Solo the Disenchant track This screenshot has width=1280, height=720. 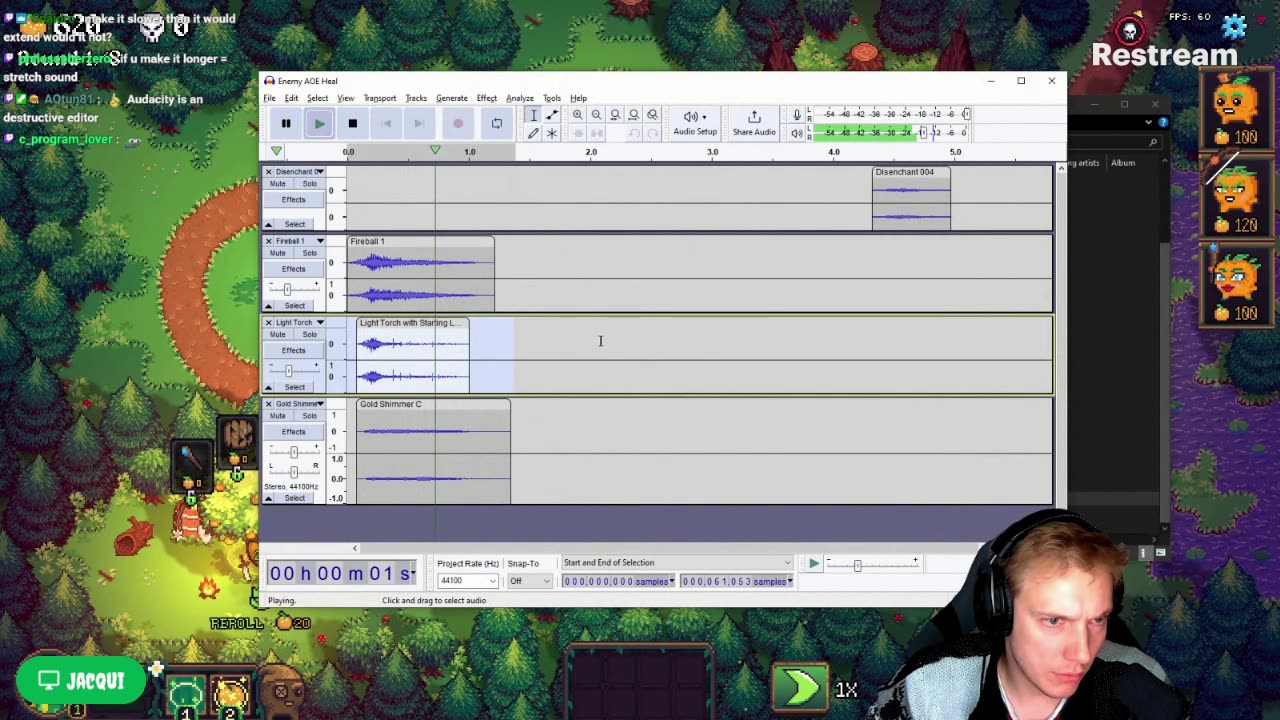(310, 184)
